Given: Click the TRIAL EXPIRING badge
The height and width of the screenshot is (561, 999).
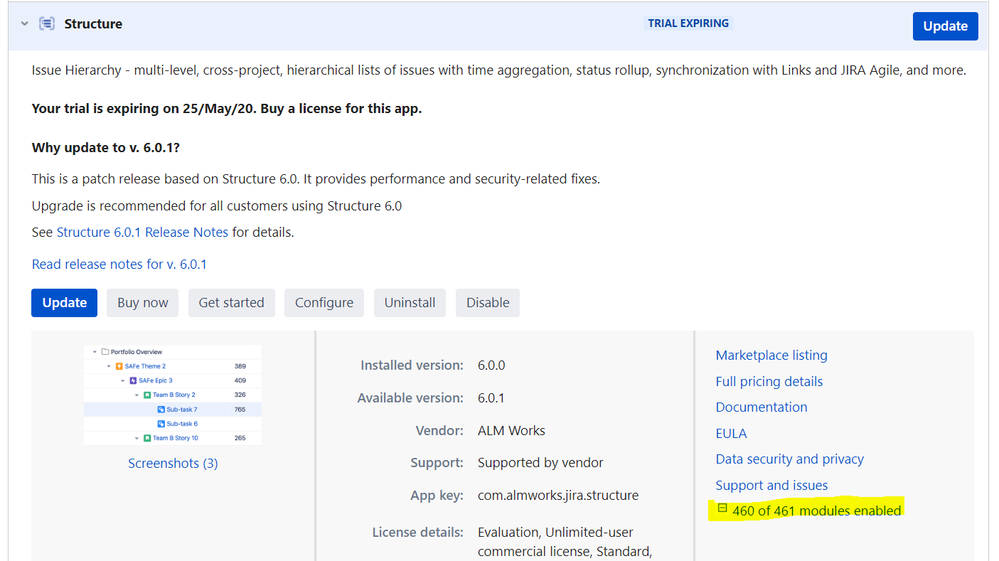Looking at the screenshot, I should pyautogui.click(x=688, y=23).
